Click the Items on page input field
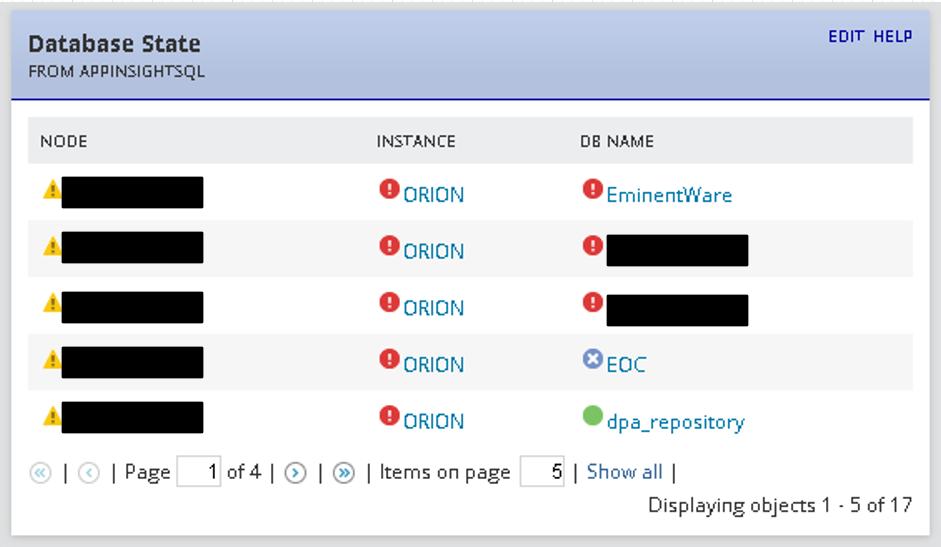941x547 pixels. pyautogui.click(x=542, y=471)
